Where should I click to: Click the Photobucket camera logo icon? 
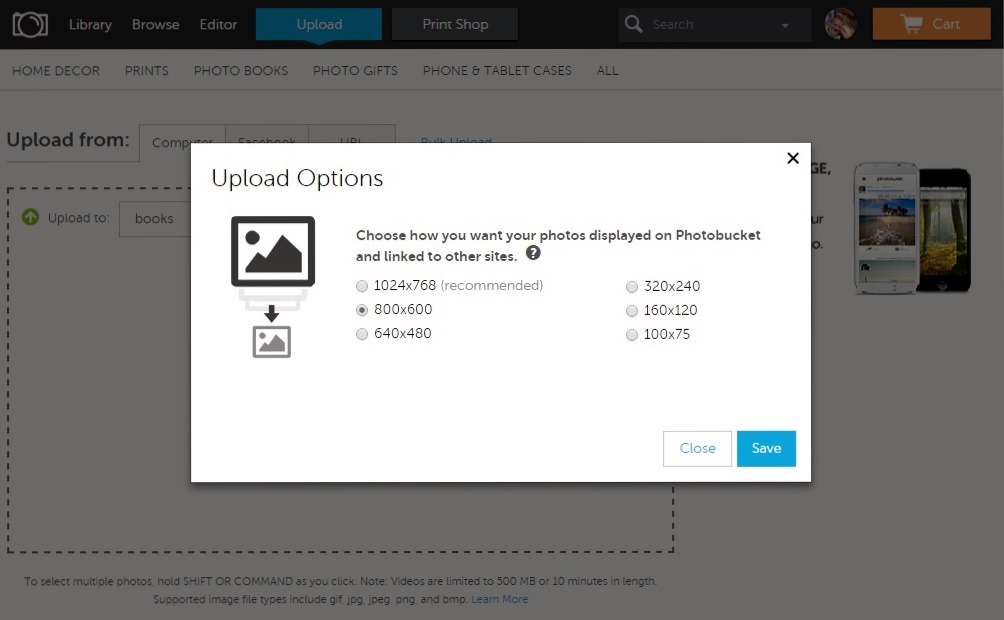pos(29,24)
